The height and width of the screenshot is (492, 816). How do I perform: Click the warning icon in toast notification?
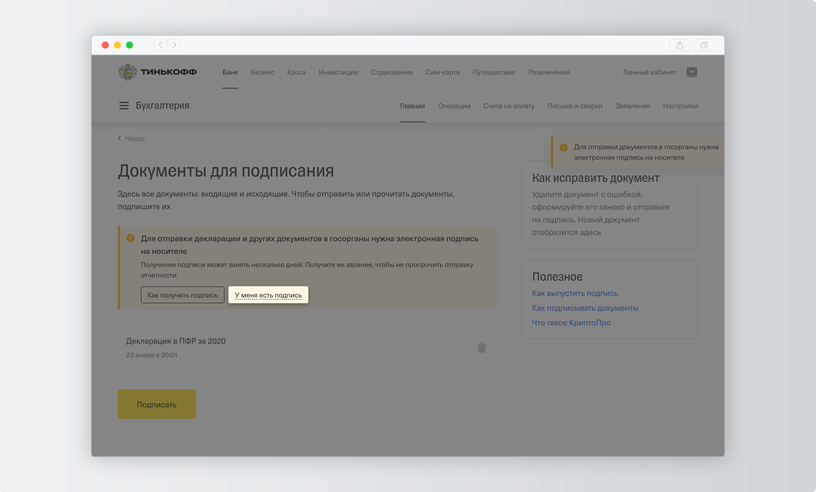(x=563, y=147)
